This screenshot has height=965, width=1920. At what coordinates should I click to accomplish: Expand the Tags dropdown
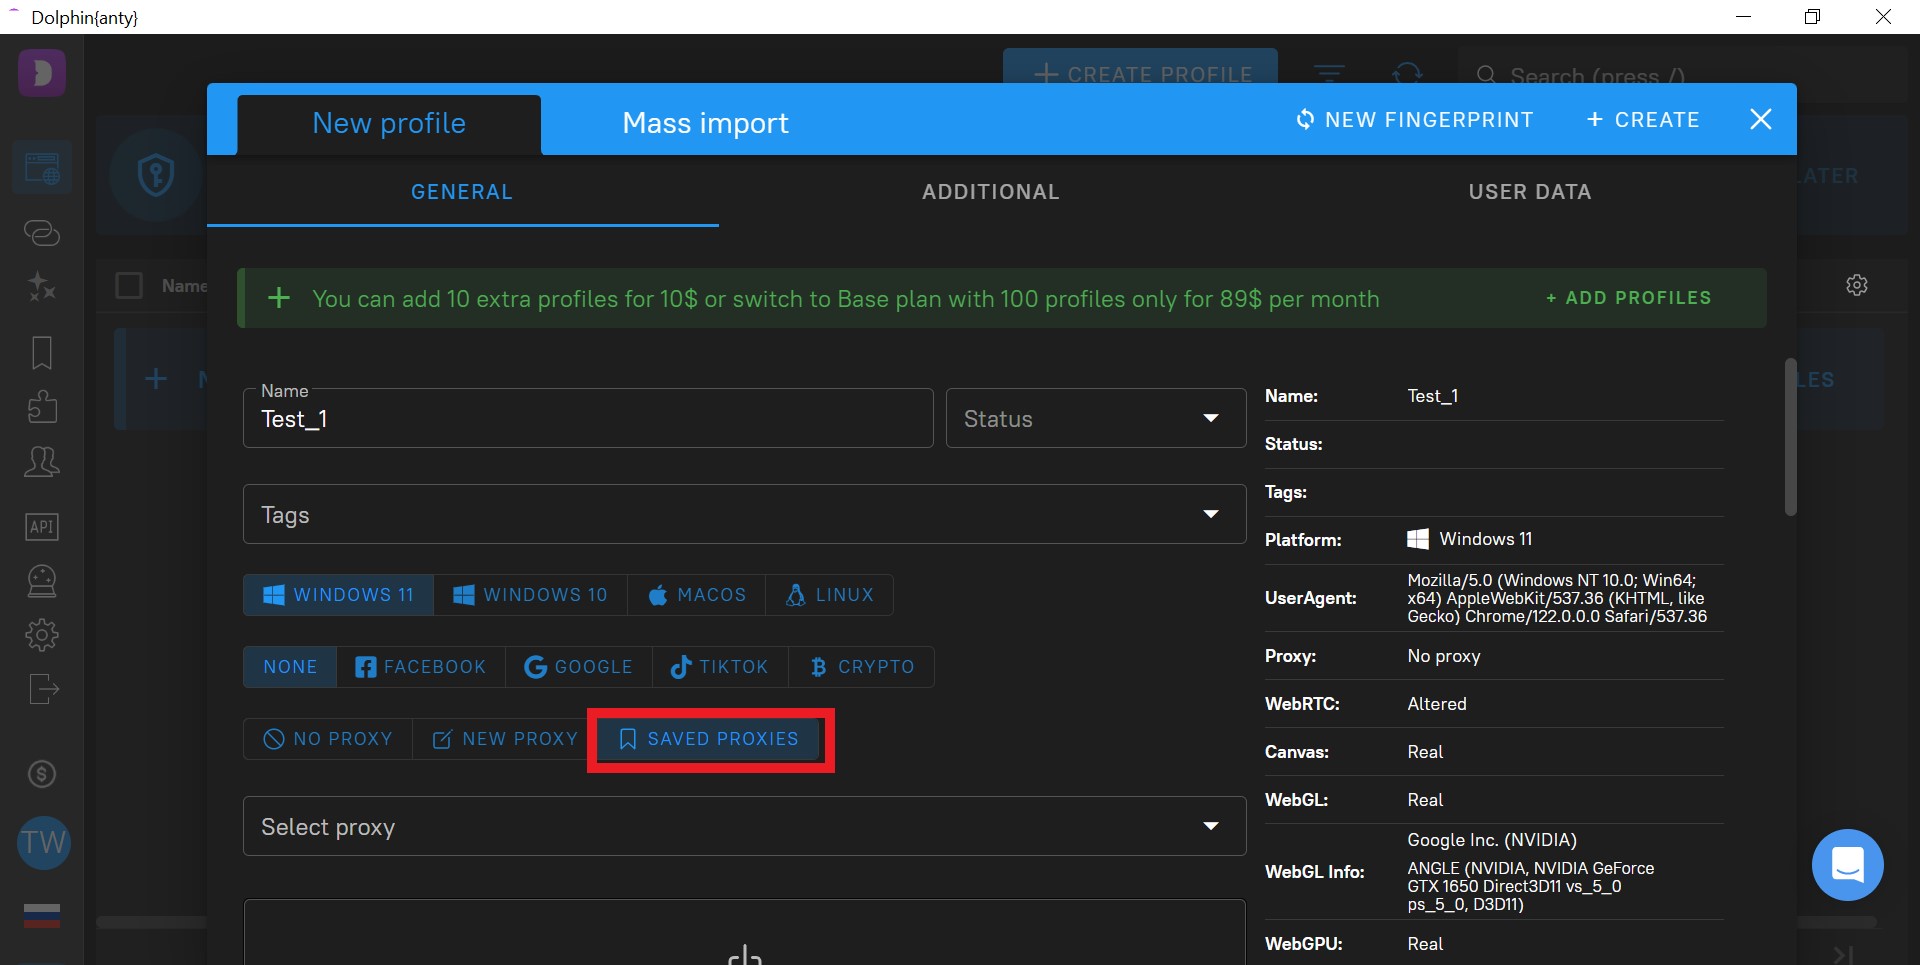click(744, 515)
